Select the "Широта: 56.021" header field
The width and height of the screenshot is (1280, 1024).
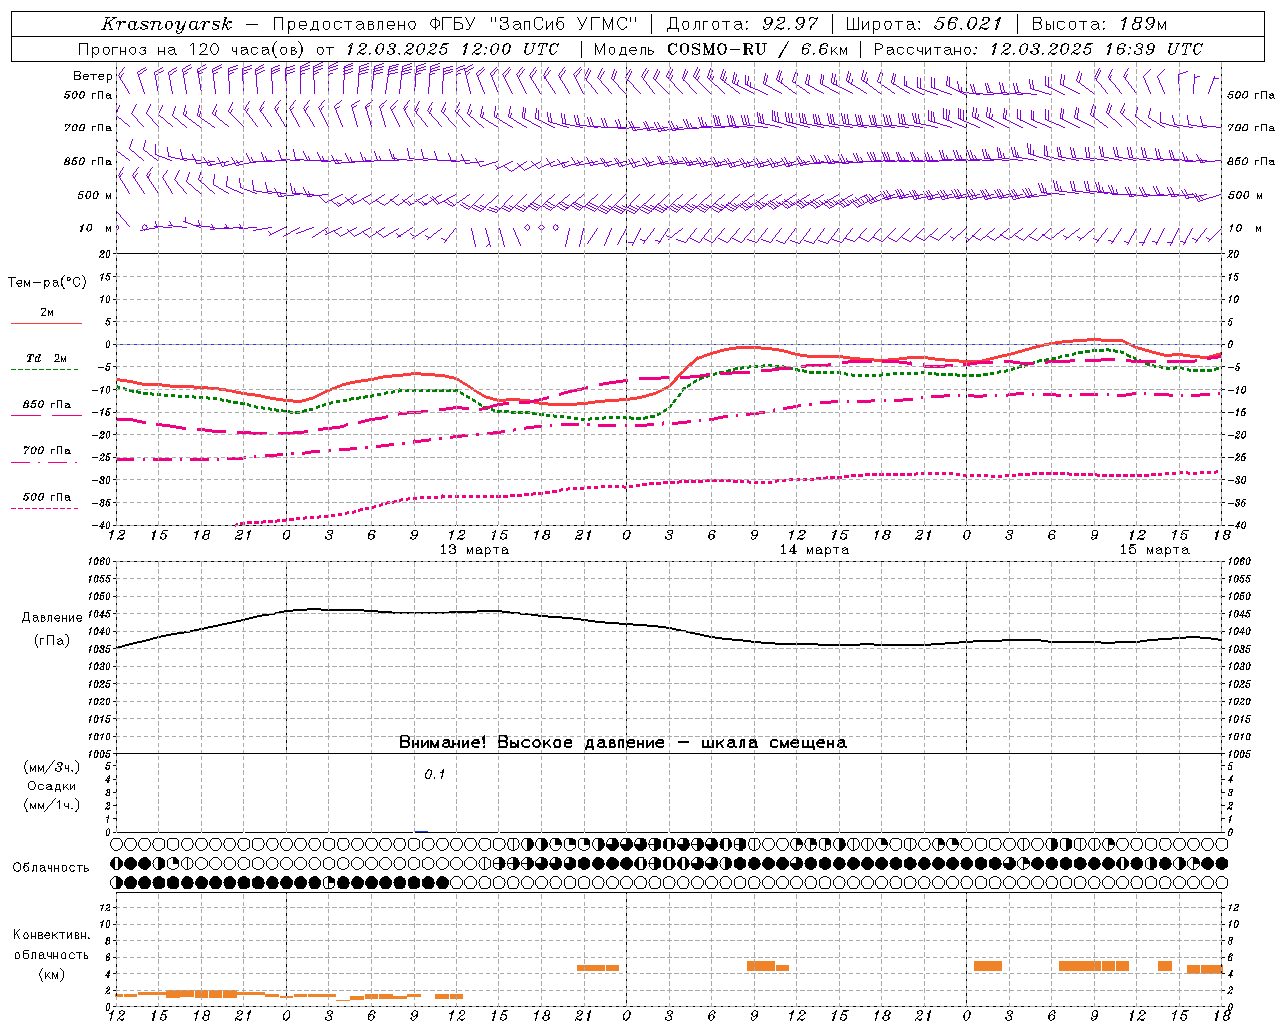(x=924, y=24)
